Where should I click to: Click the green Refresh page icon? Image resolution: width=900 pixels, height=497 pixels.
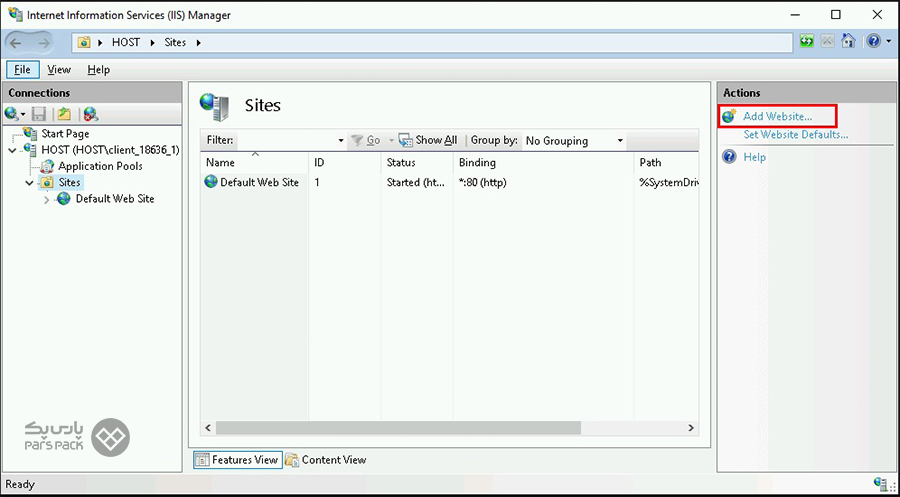807,42
